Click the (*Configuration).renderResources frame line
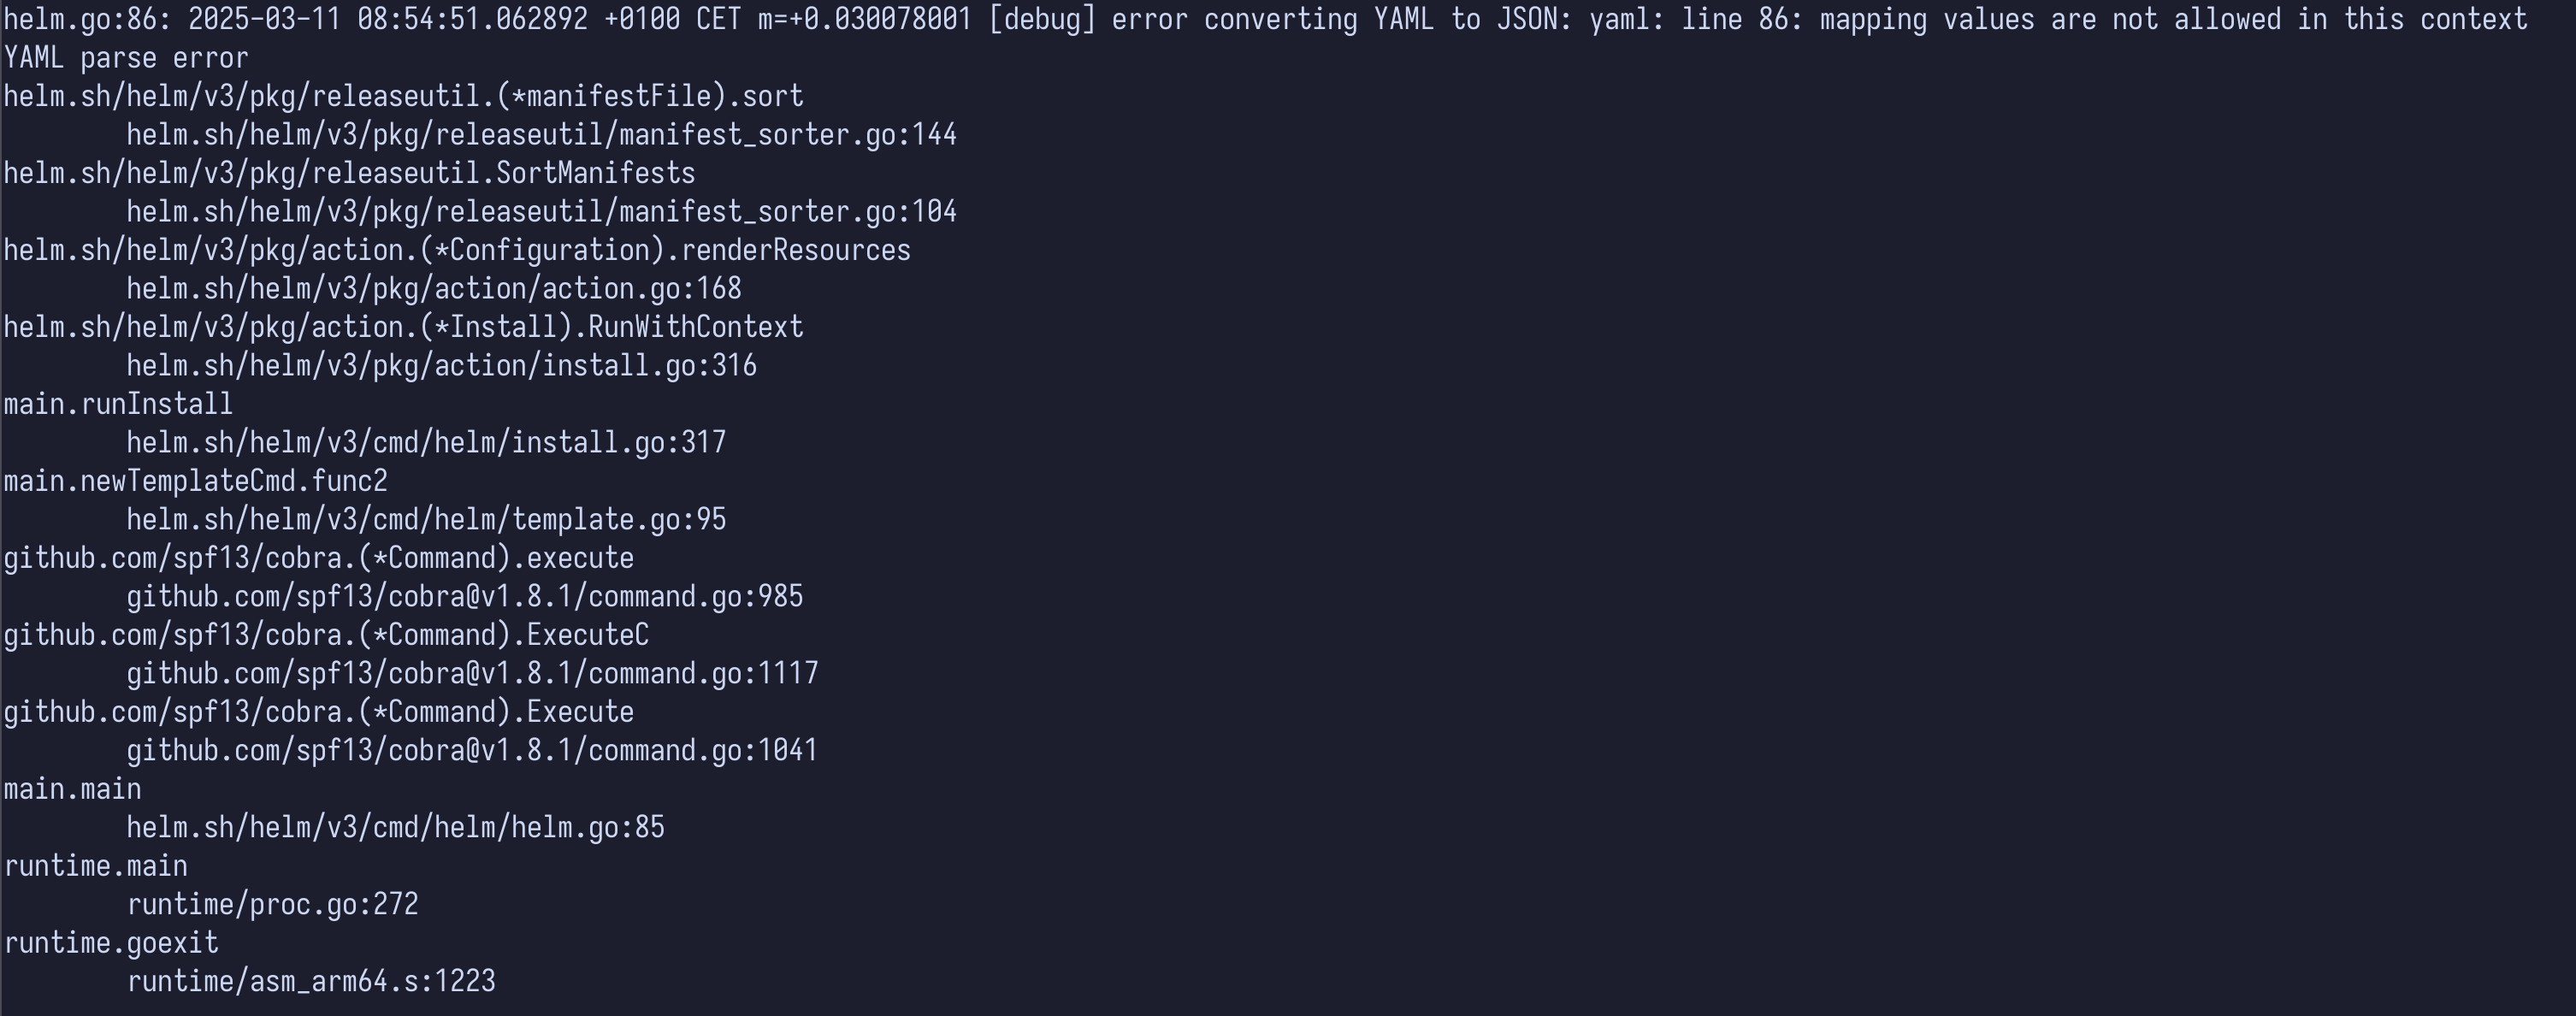 click(x=457, y=250)
